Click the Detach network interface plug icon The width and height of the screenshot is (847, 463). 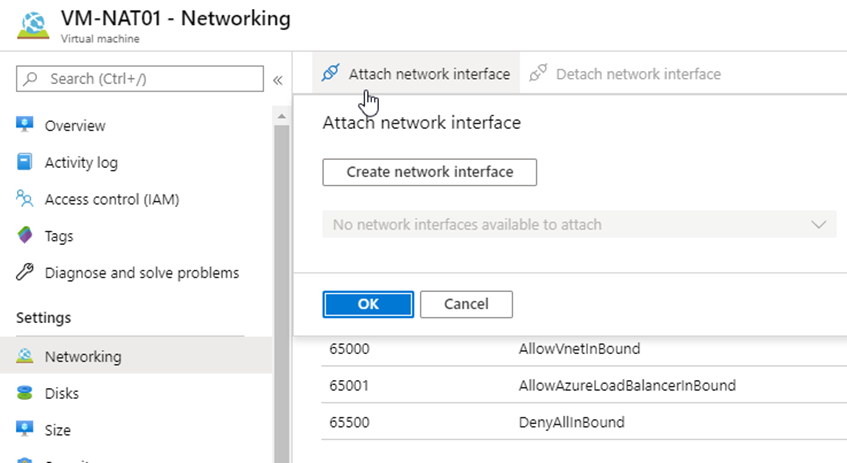coord(538,72)
